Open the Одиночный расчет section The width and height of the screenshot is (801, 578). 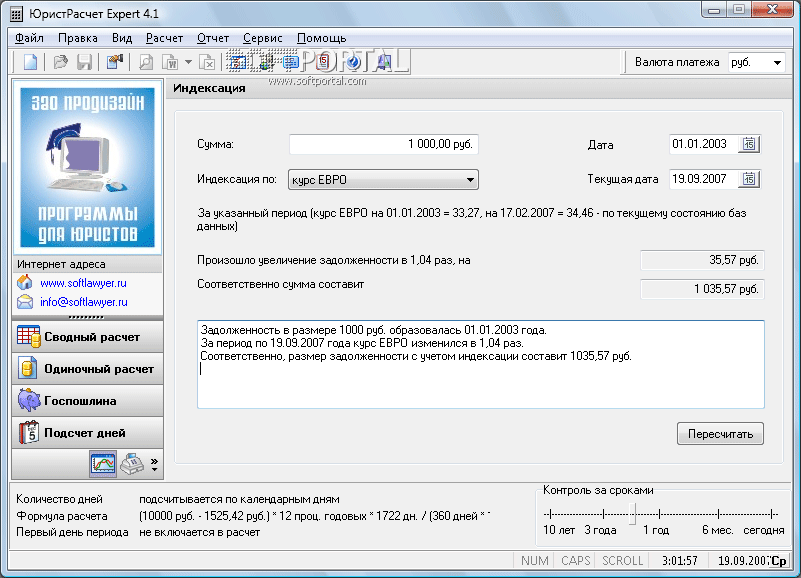coord(87,369)
